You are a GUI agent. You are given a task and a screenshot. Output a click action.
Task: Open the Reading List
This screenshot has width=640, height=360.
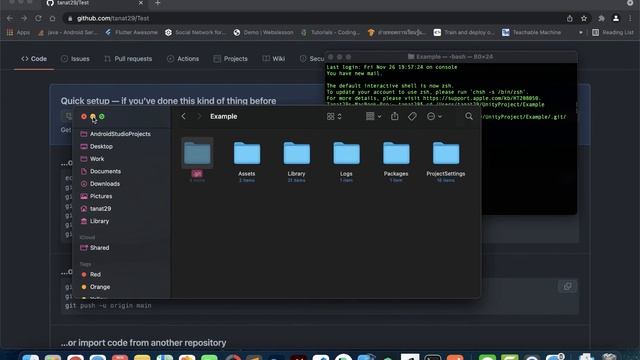point(613,32)
